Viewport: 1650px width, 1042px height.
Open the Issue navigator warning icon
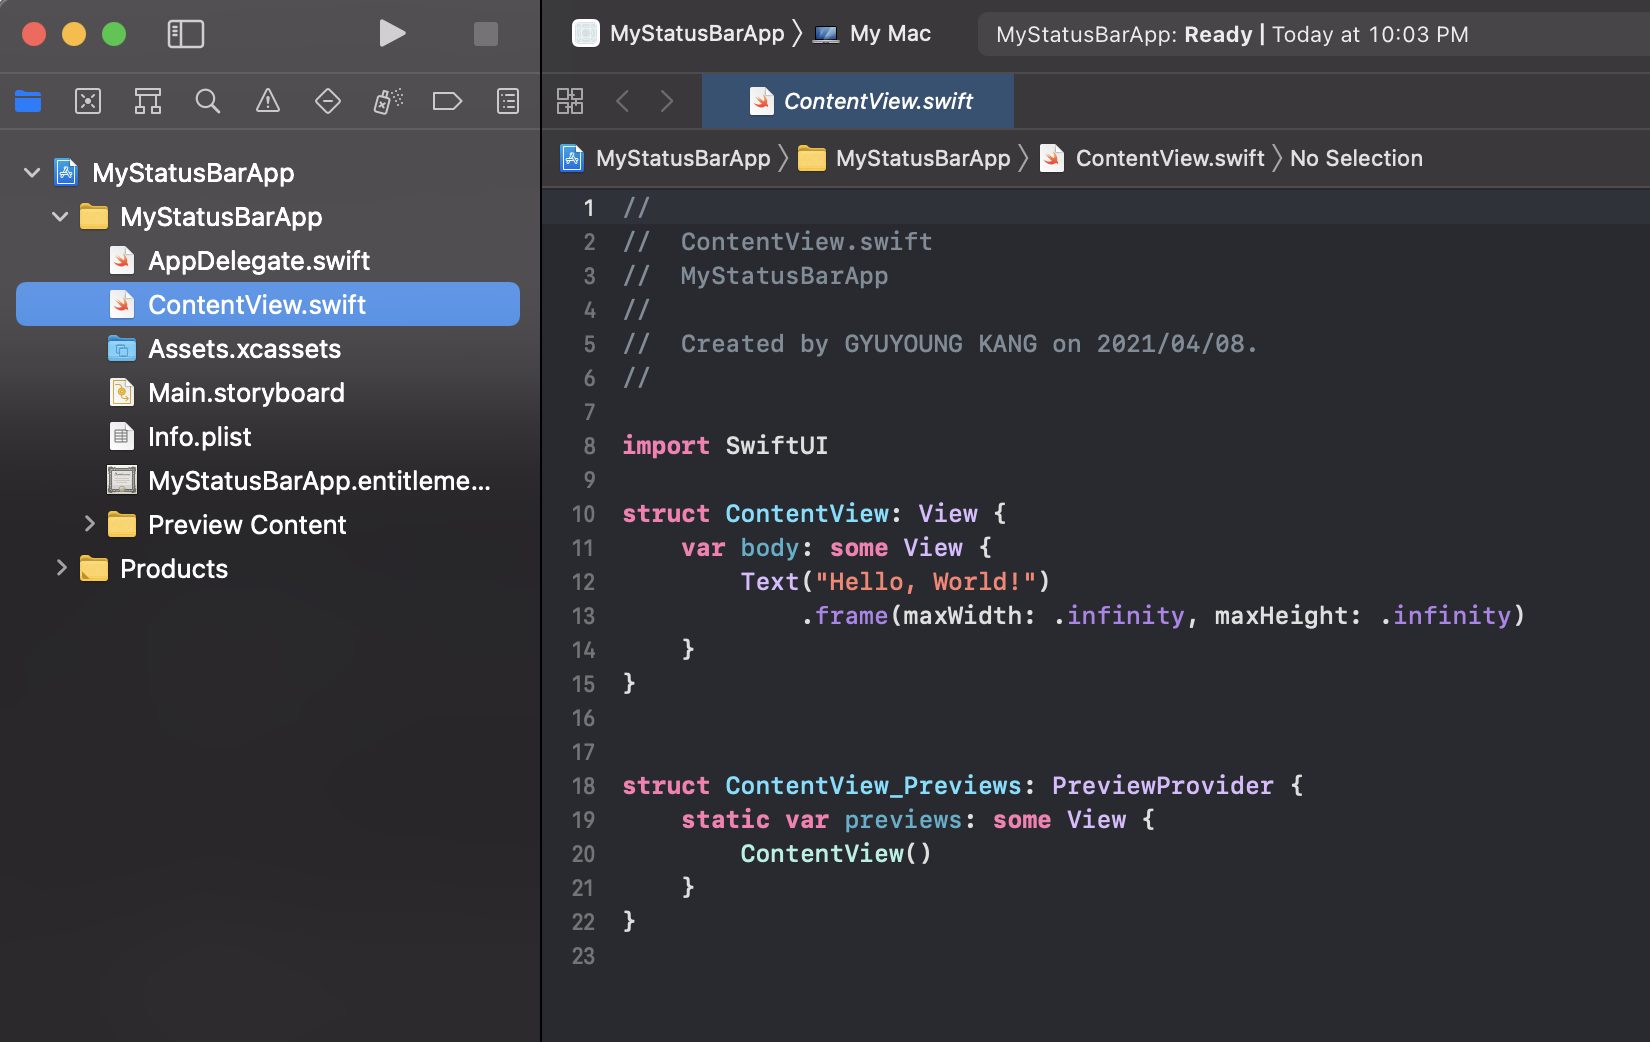point(268,101)
